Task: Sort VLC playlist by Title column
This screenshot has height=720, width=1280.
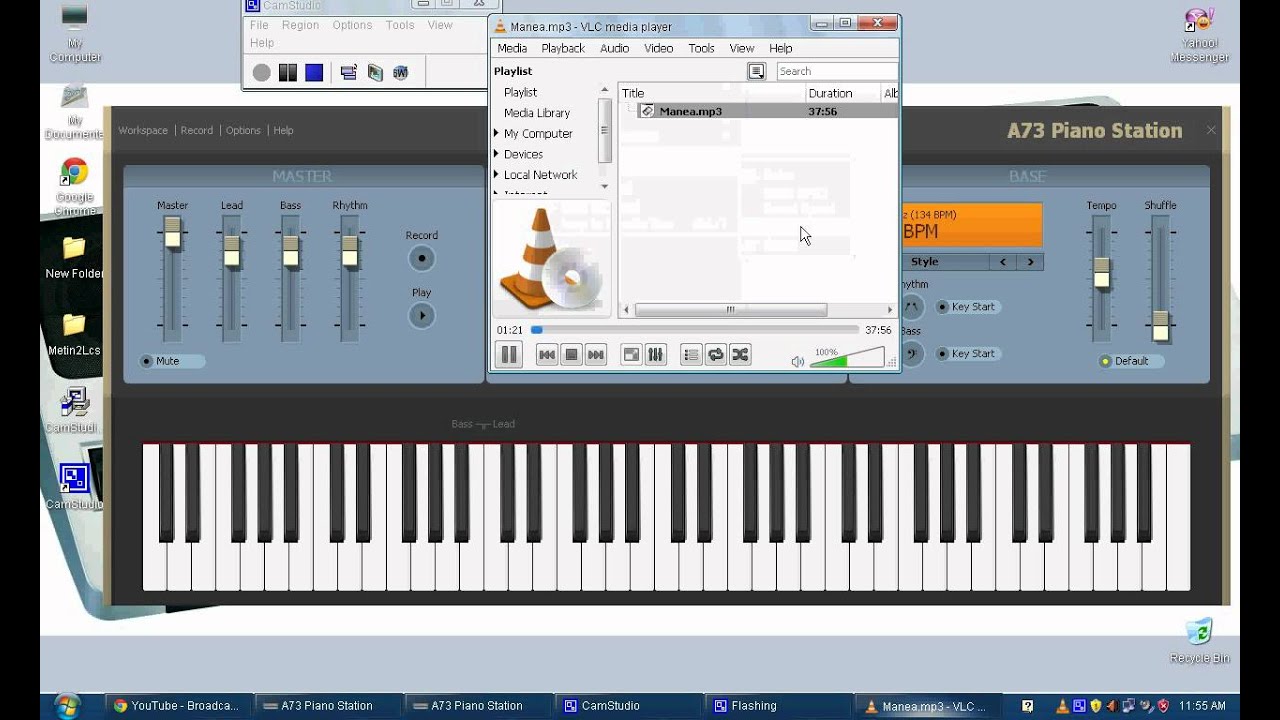Action: click(712, 93)
